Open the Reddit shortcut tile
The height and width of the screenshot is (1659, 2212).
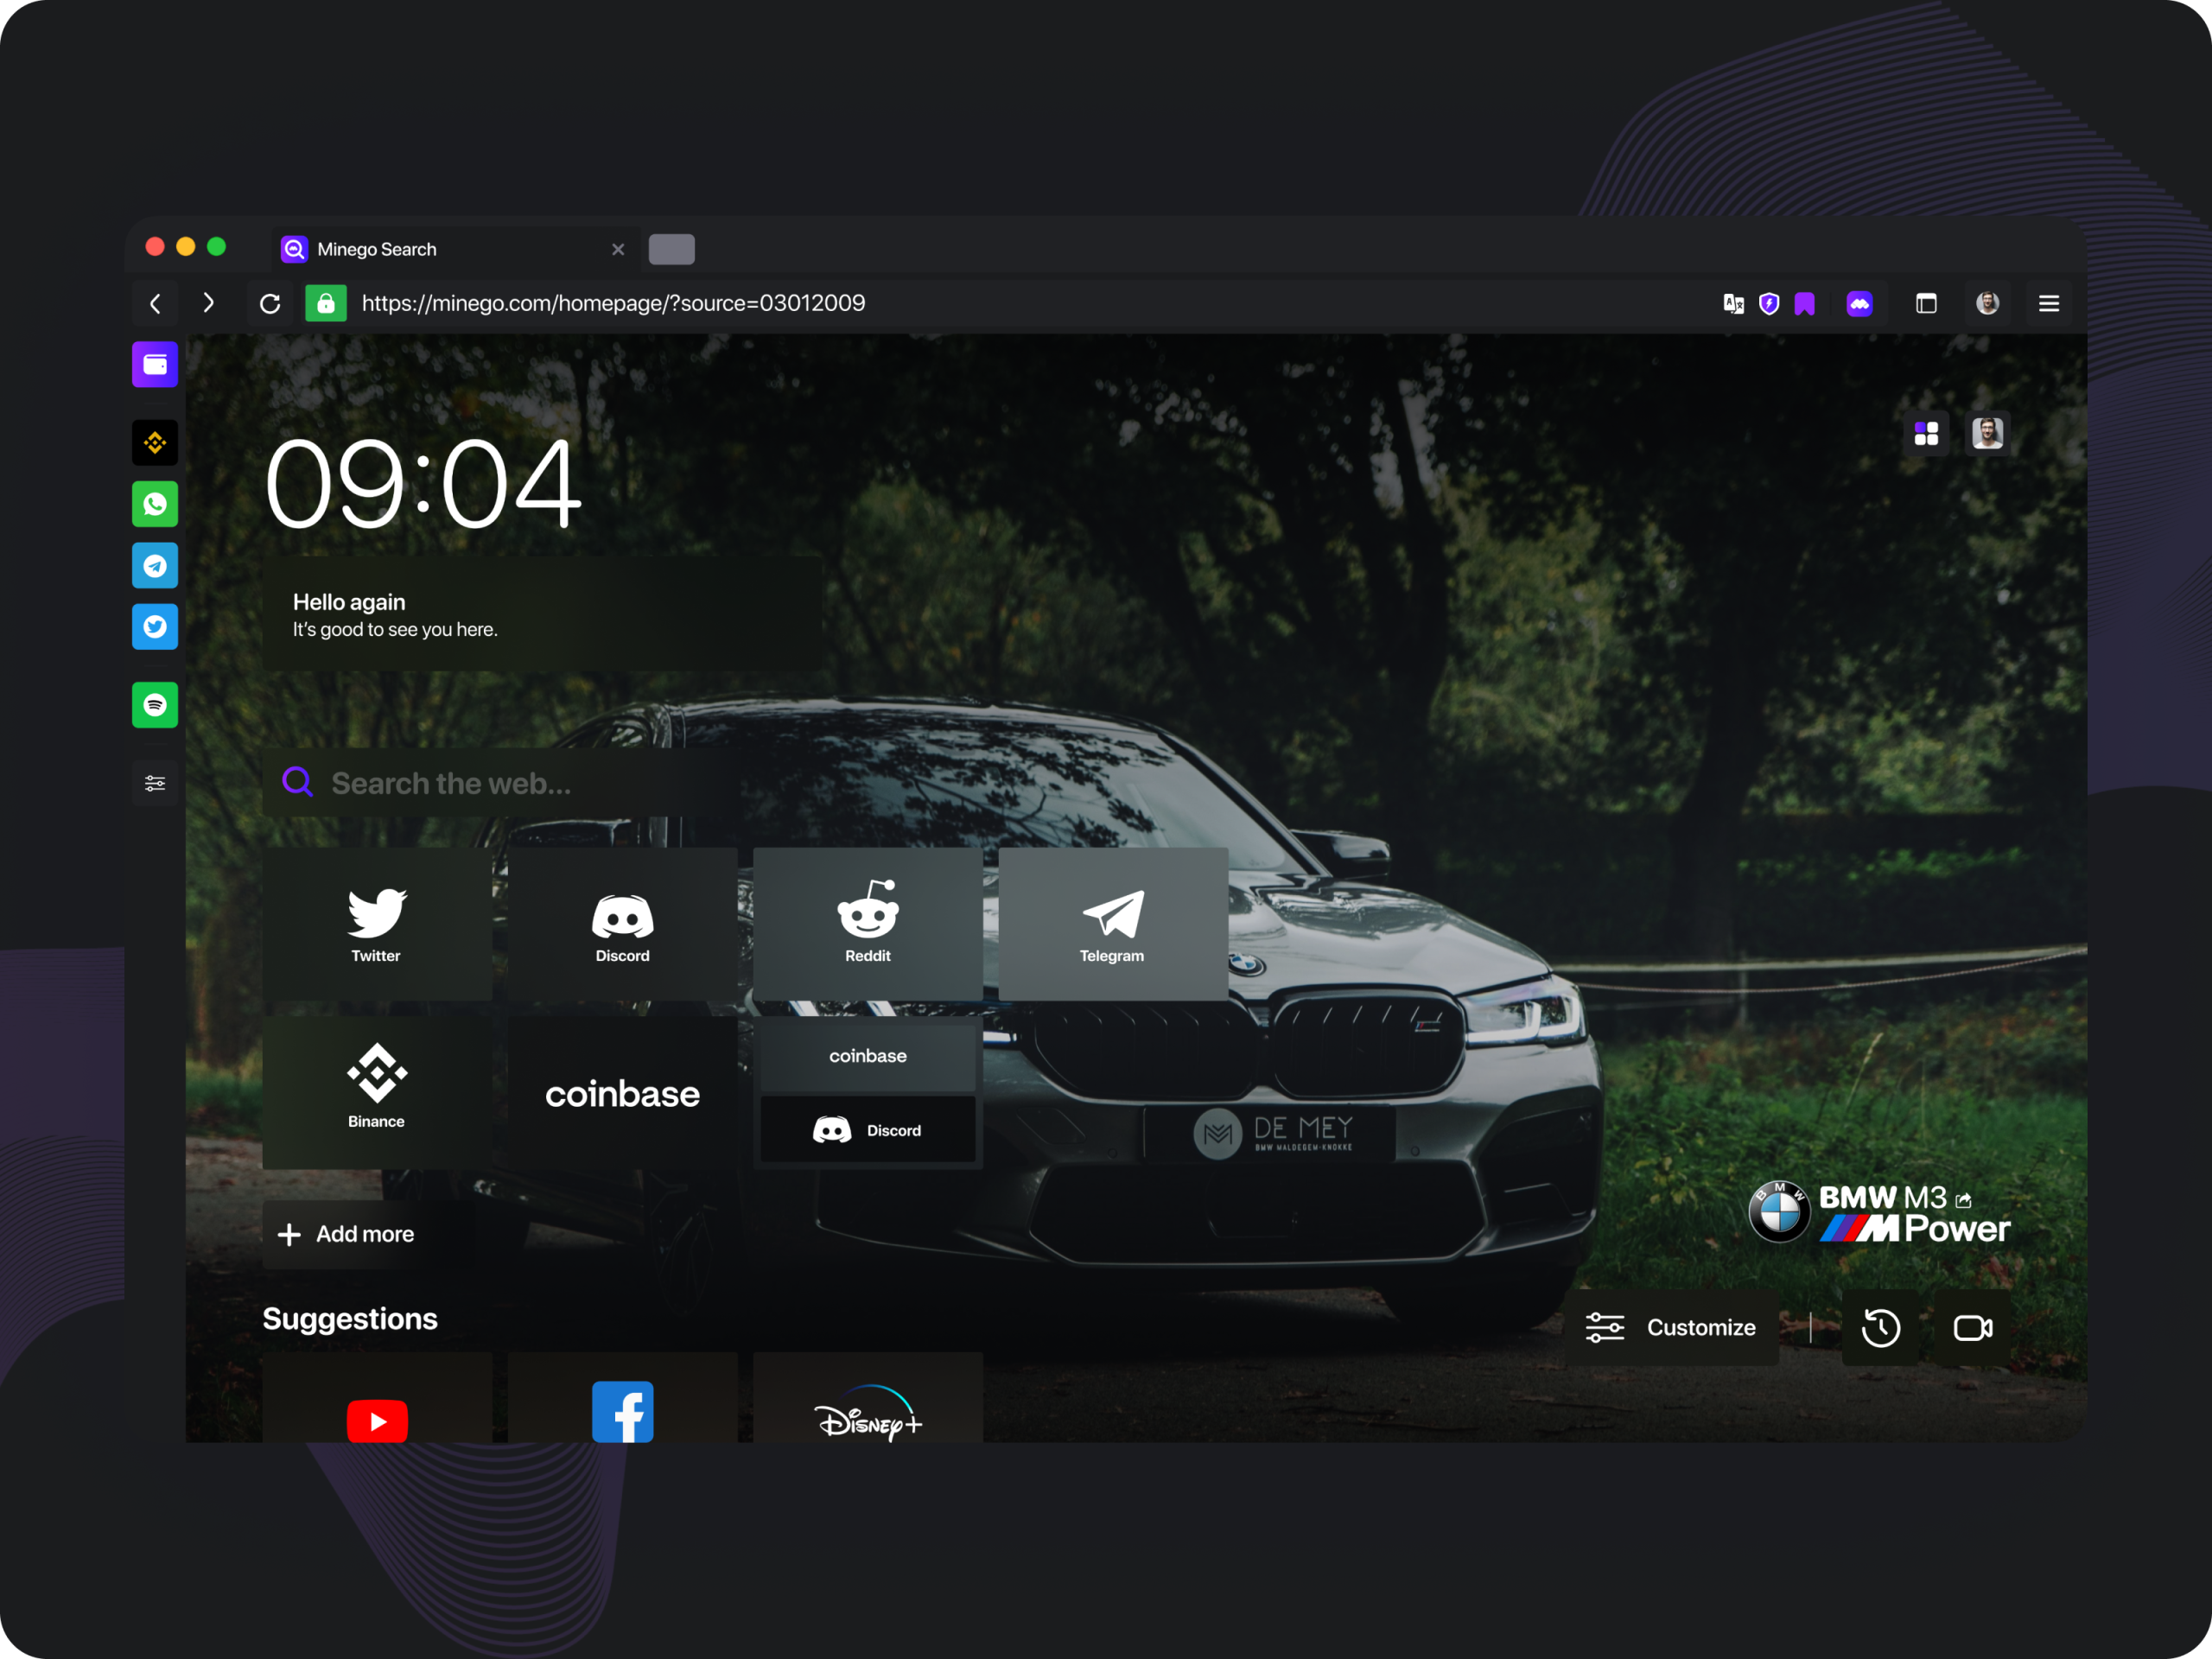[867, 924]
